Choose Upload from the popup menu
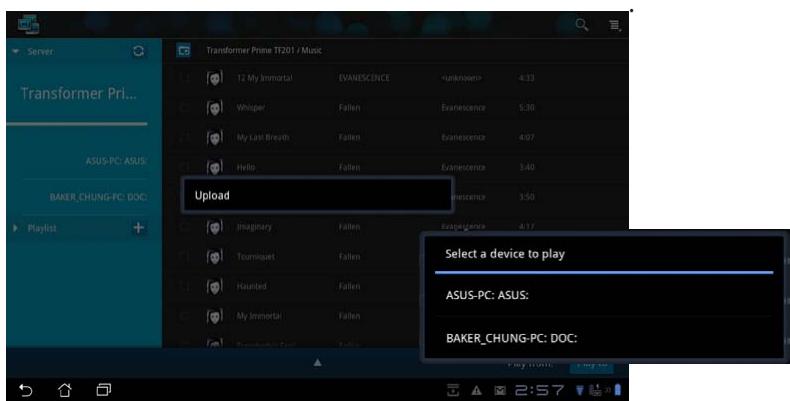 [317, 195]
